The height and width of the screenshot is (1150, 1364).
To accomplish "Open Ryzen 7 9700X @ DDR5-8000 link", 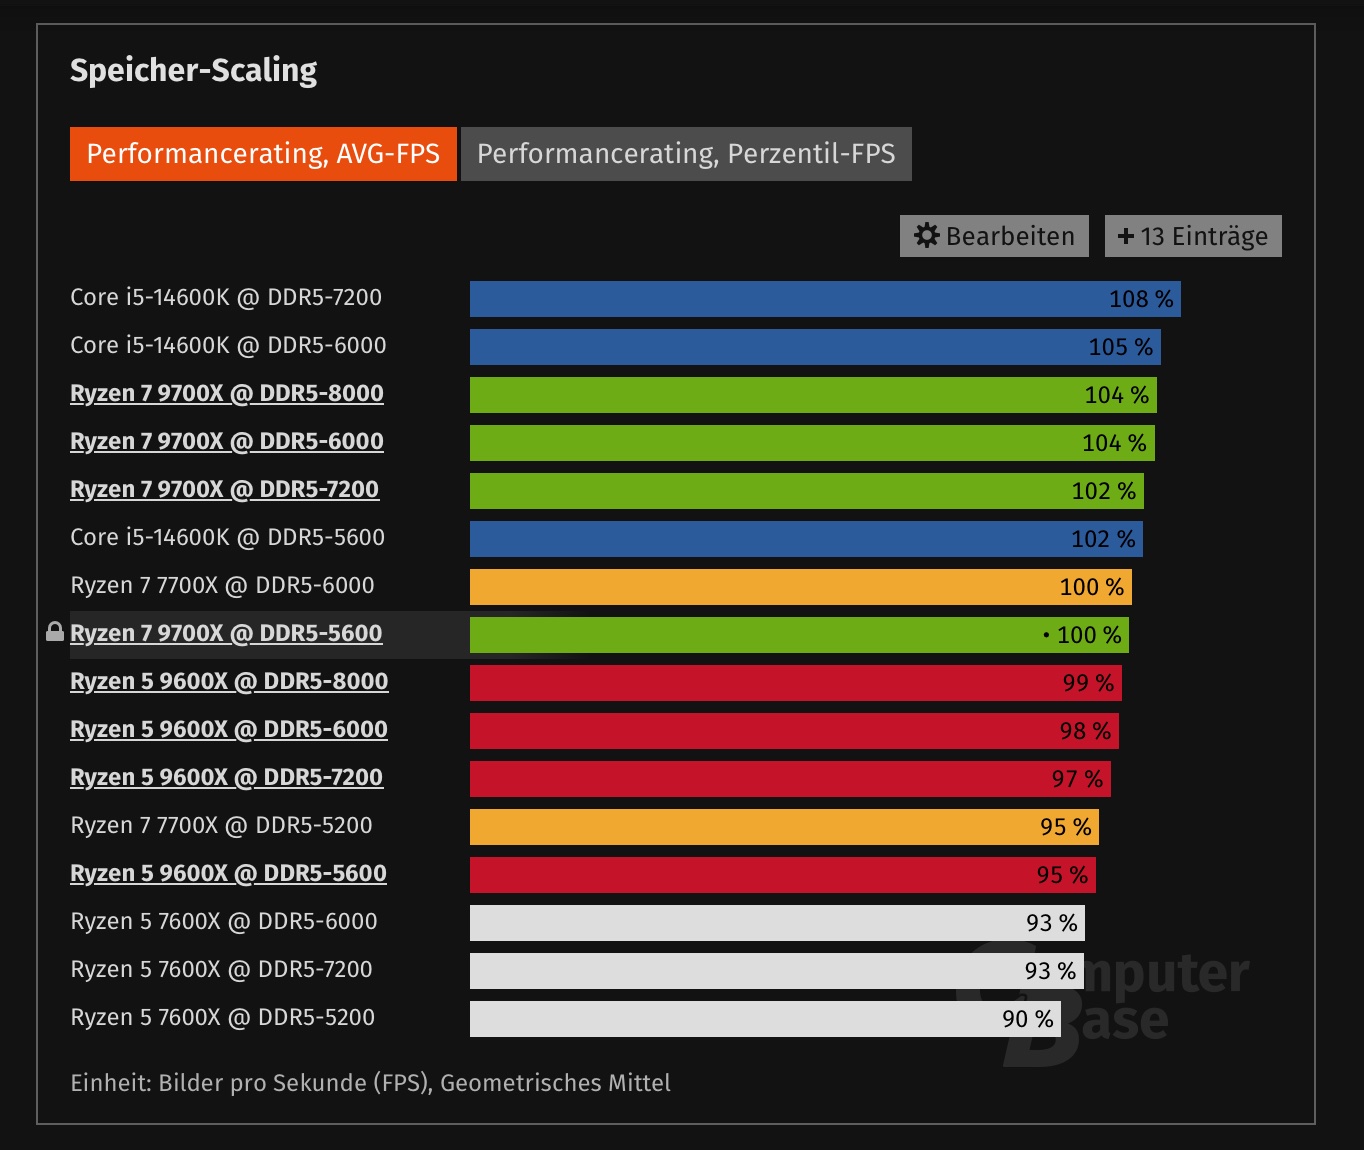I will coord(227,393).
